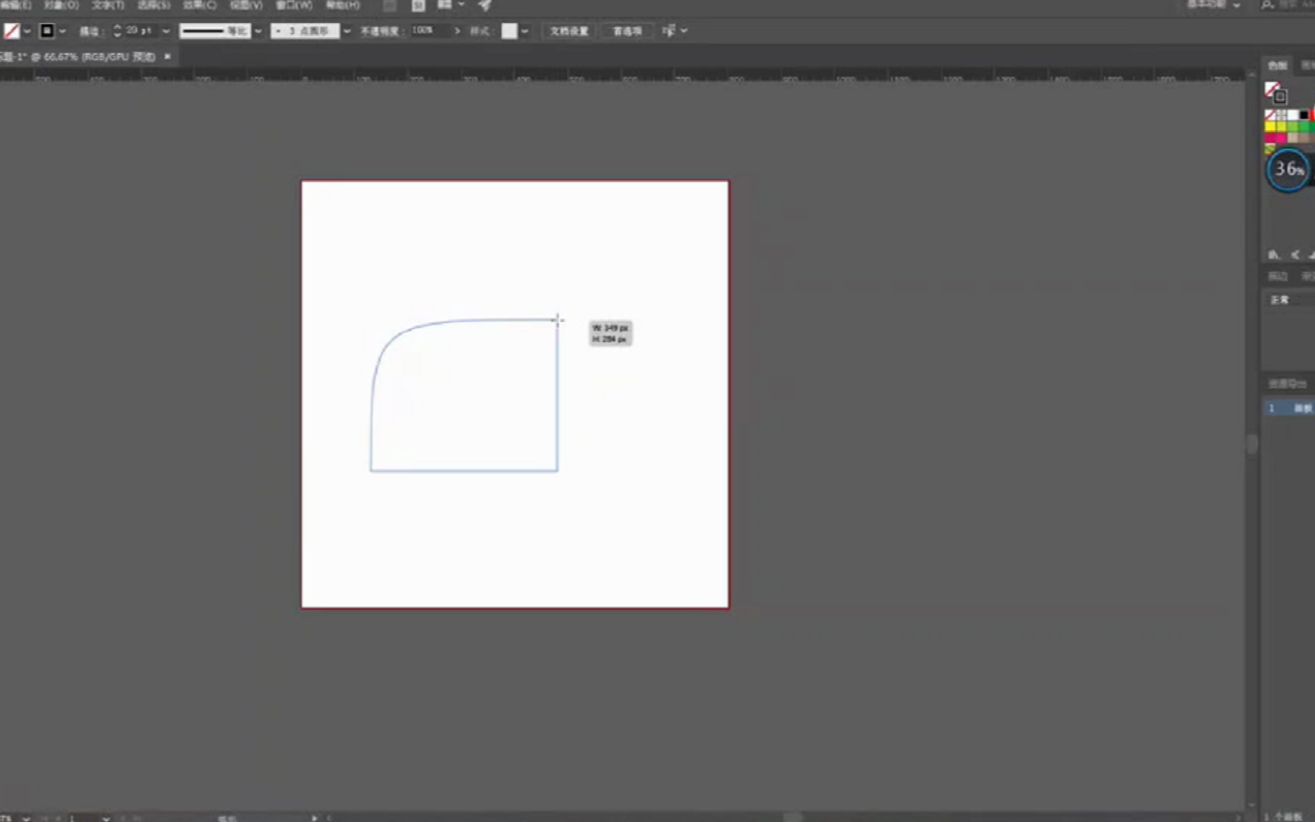Click the drawn rounded-corner shape on the artboard
Screen dimensions: 1315x822
(464, 395)
